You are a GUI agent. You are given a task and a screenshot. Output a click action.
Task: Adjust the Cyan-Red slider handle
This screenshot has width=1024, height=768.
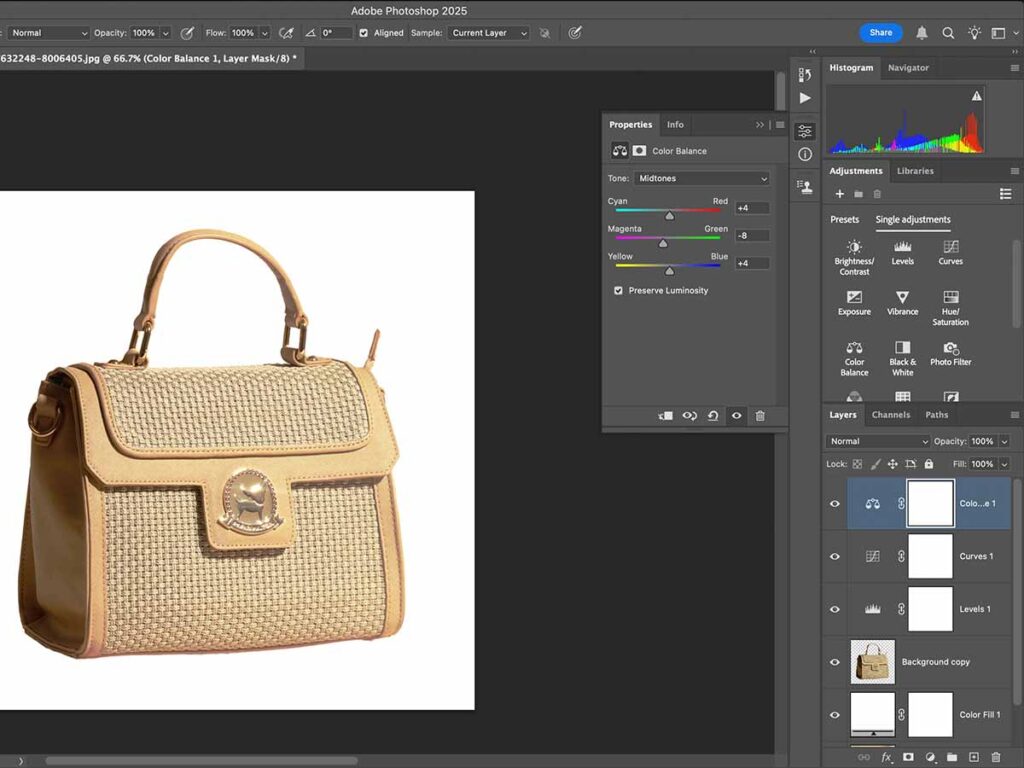669,216
